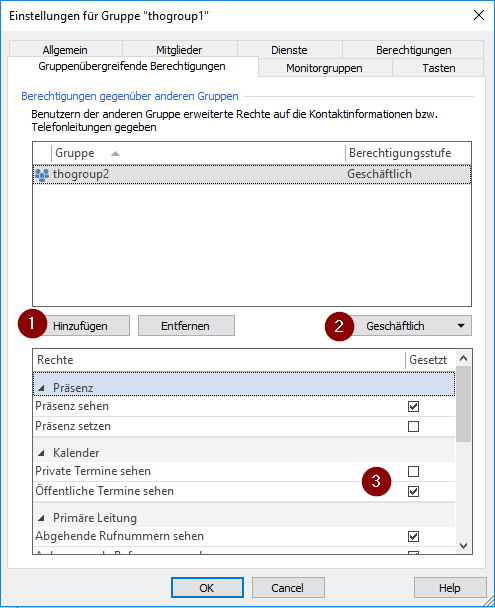Enable the Präsenz setzen checkbox

pos(413,427)
